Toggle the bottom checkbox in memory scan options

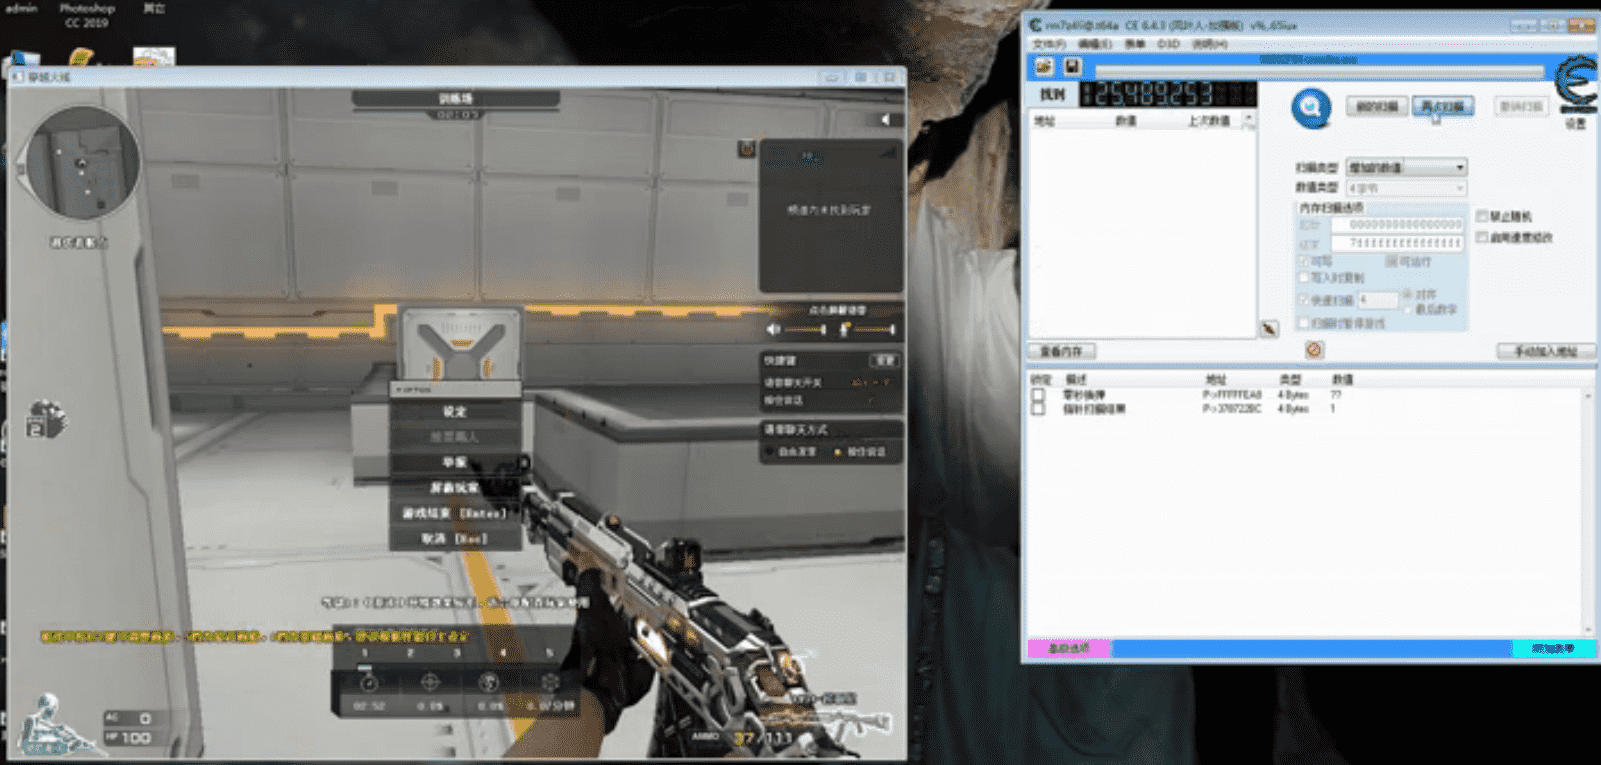click(1303, 323)
